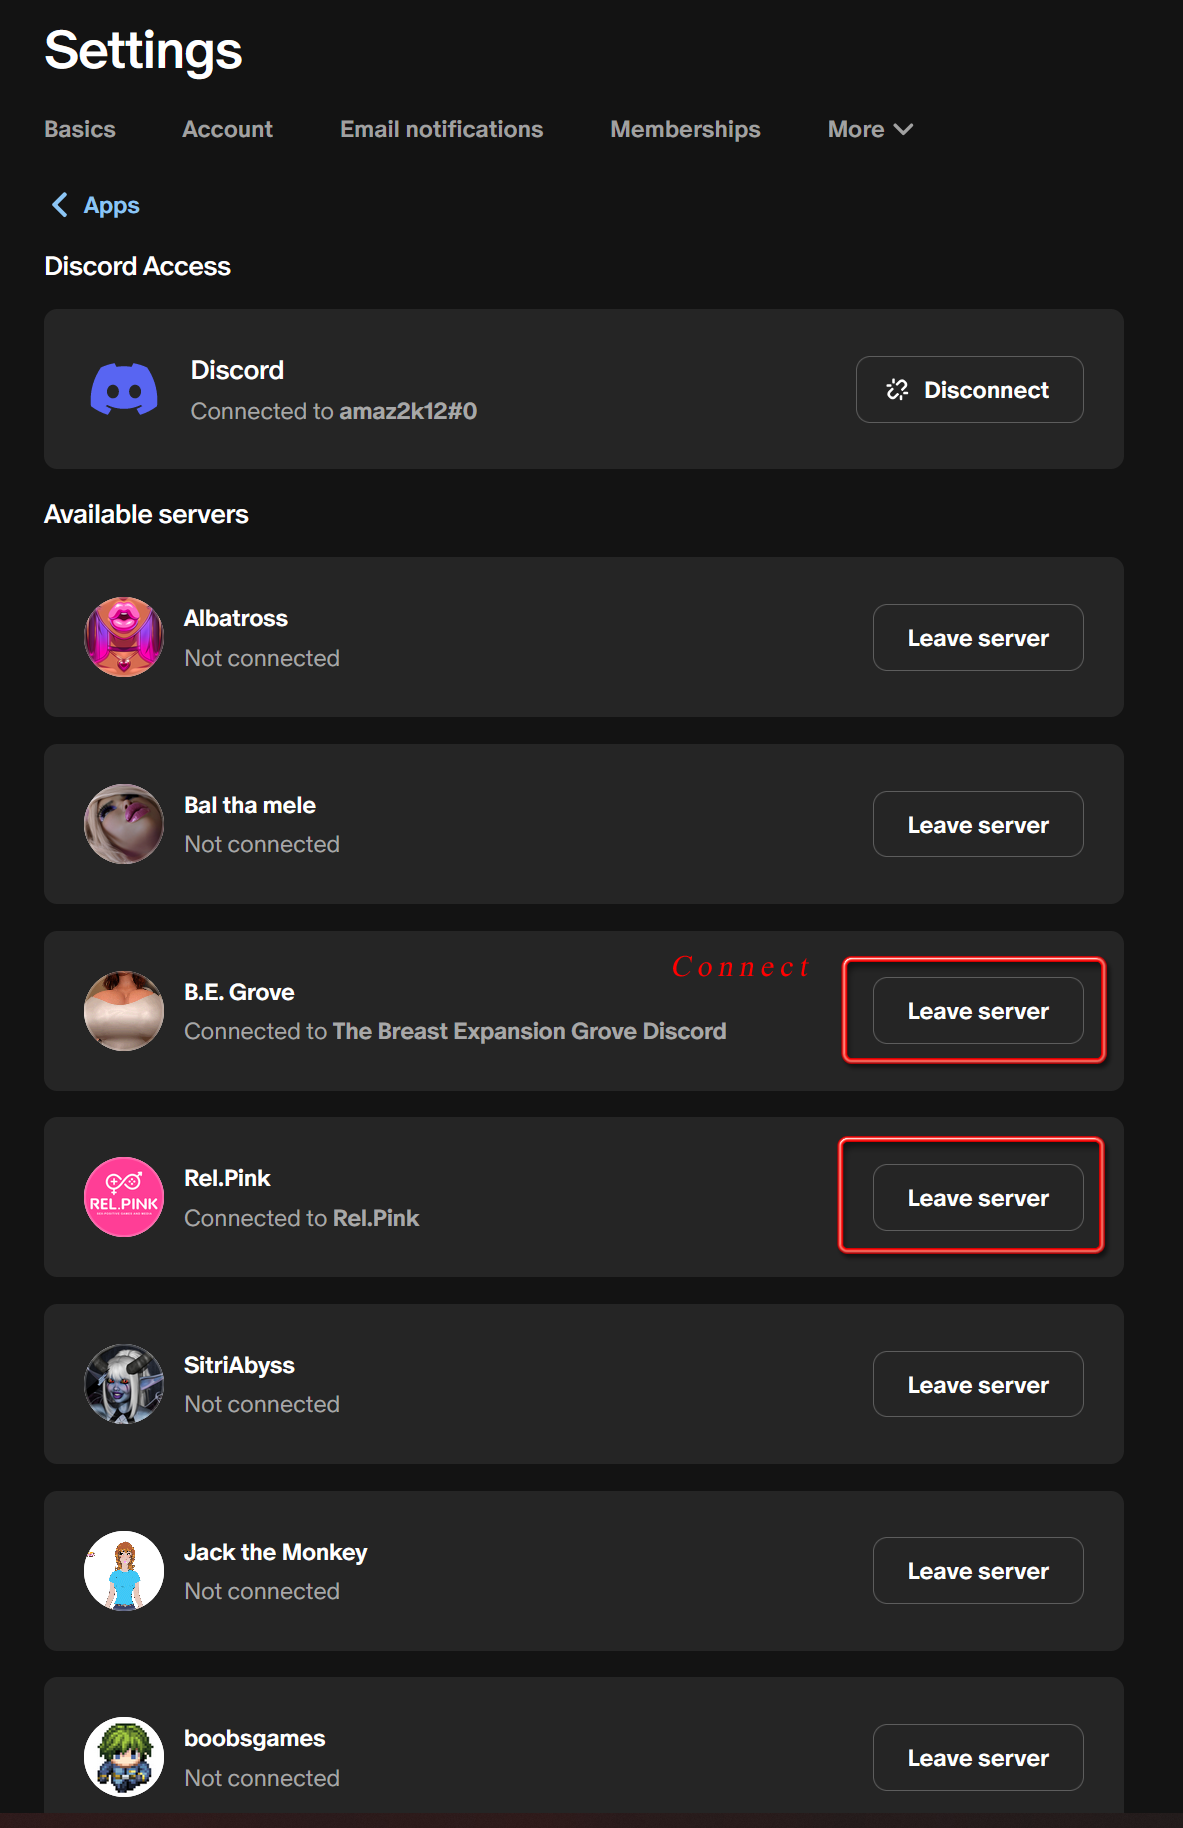
Task: Return to the Apps page link
Action: tap(111, 205)
